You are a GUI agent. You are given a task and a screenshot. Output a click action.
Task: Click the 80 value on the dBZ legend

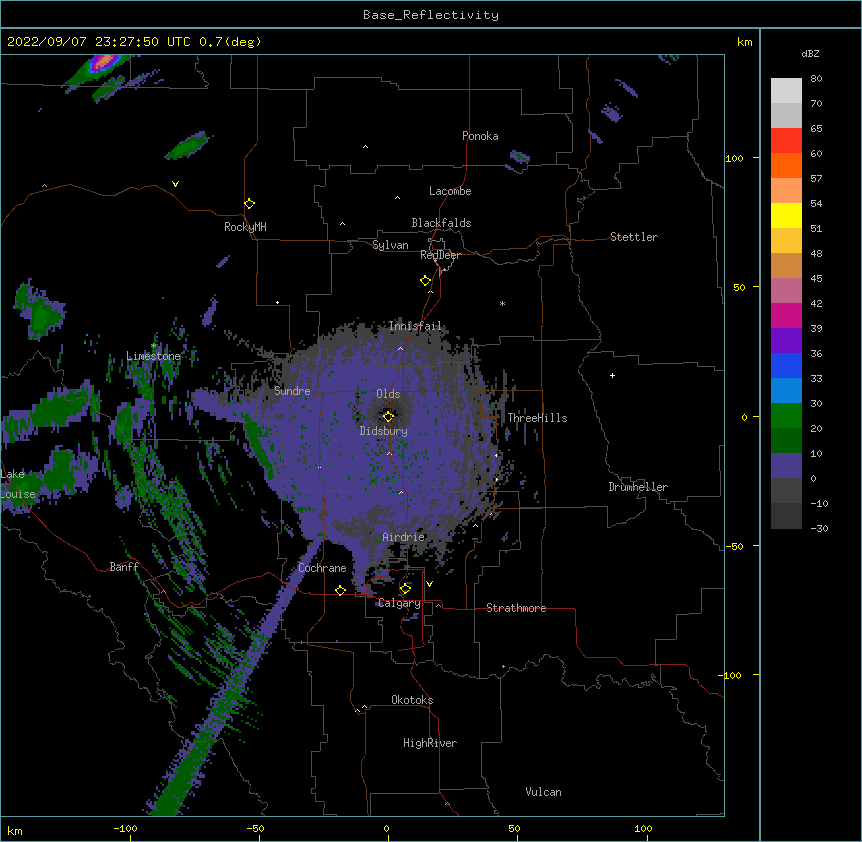click(816, 79)
